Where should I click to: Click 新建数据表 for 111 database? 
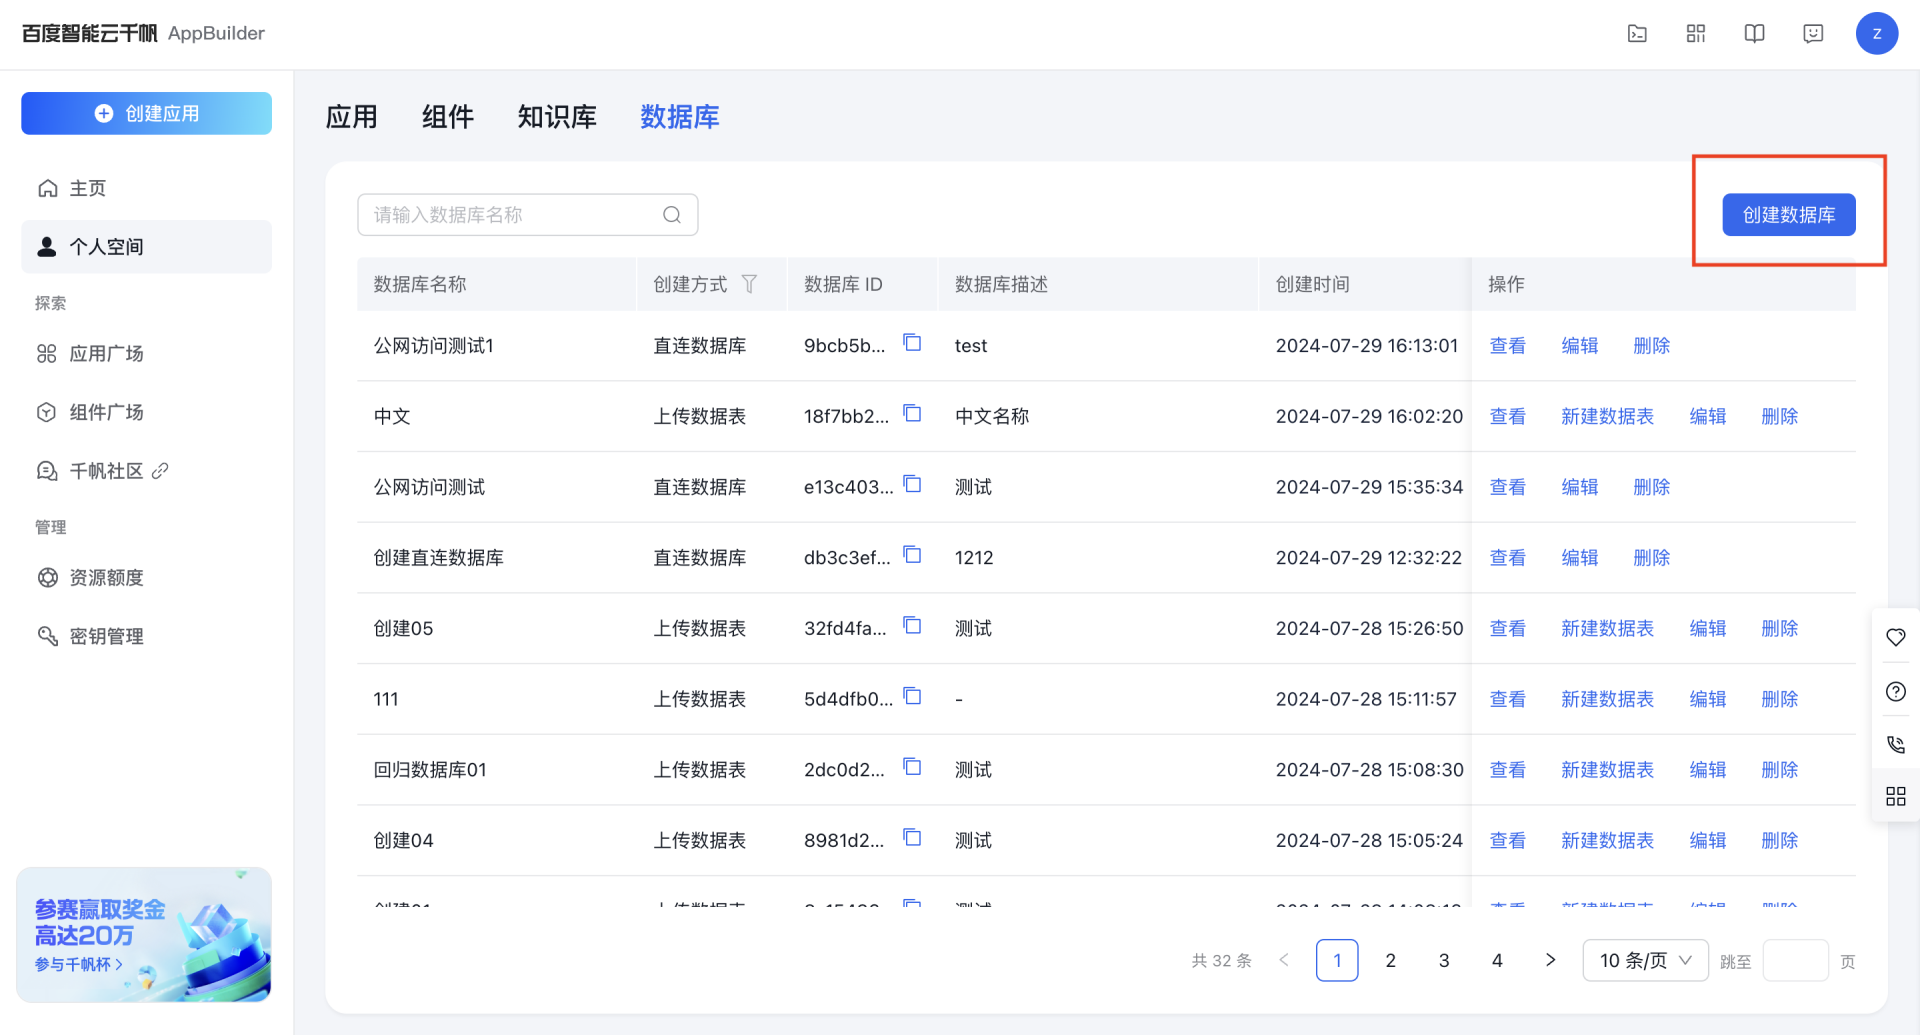tap(1607, 699)
